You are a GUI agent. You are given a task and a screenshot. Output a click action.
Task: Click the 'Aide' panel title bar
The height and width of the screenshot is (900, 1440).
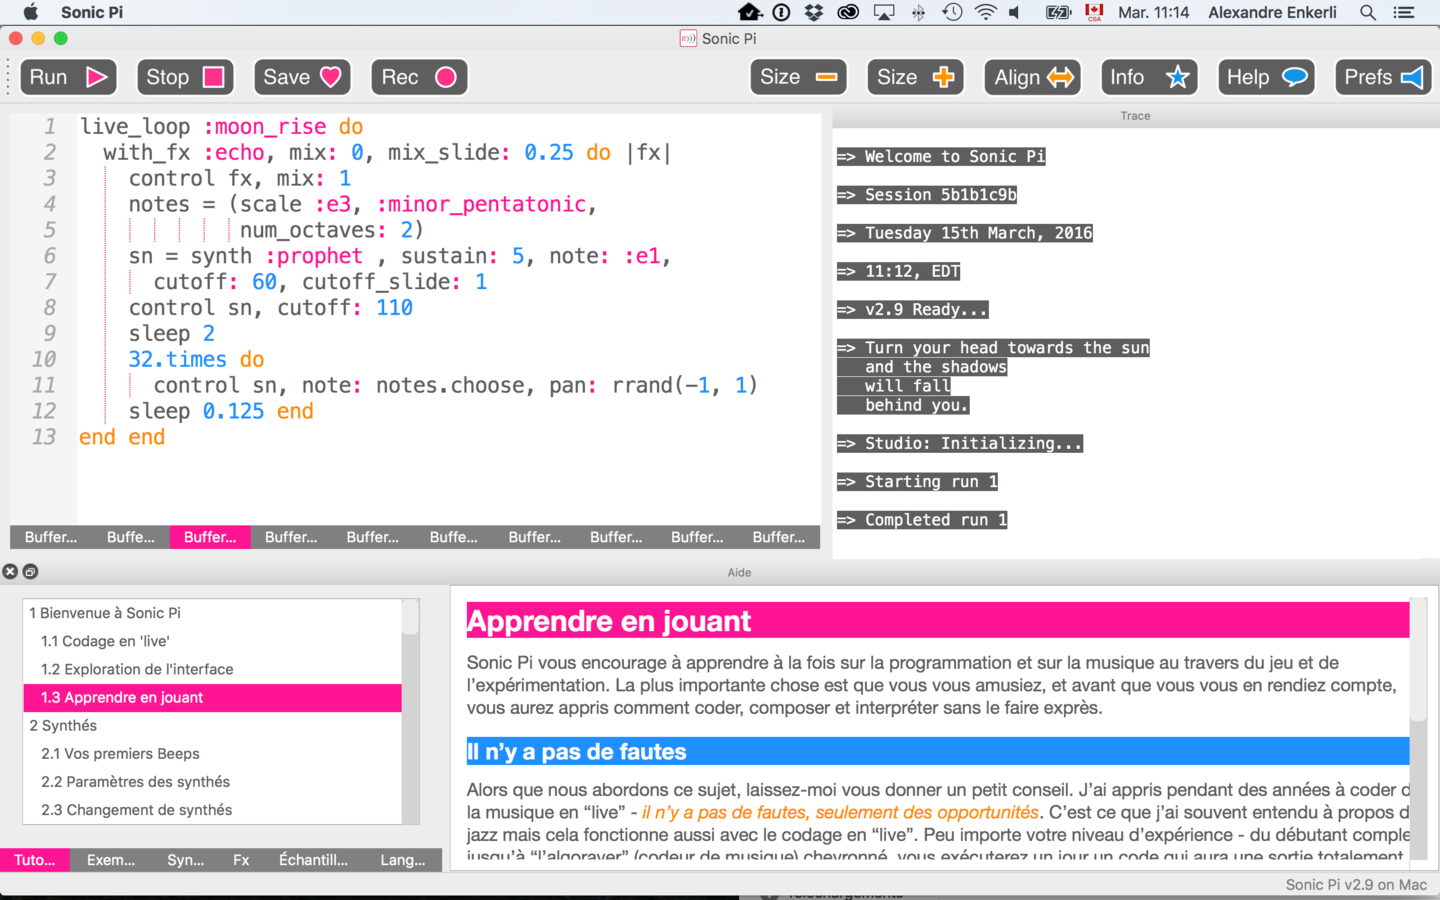pyautogui.click(x=739, y=572)
